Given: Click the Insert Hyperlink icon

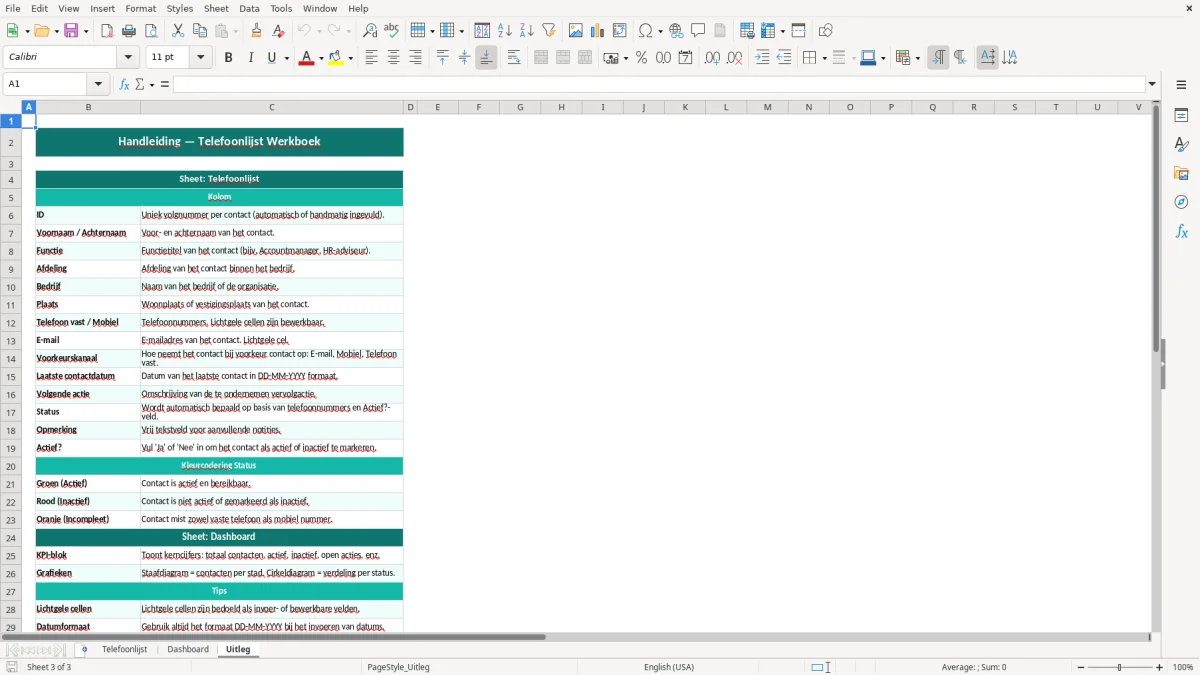Looking at the screenshot, I should click(x=676, y=31).
